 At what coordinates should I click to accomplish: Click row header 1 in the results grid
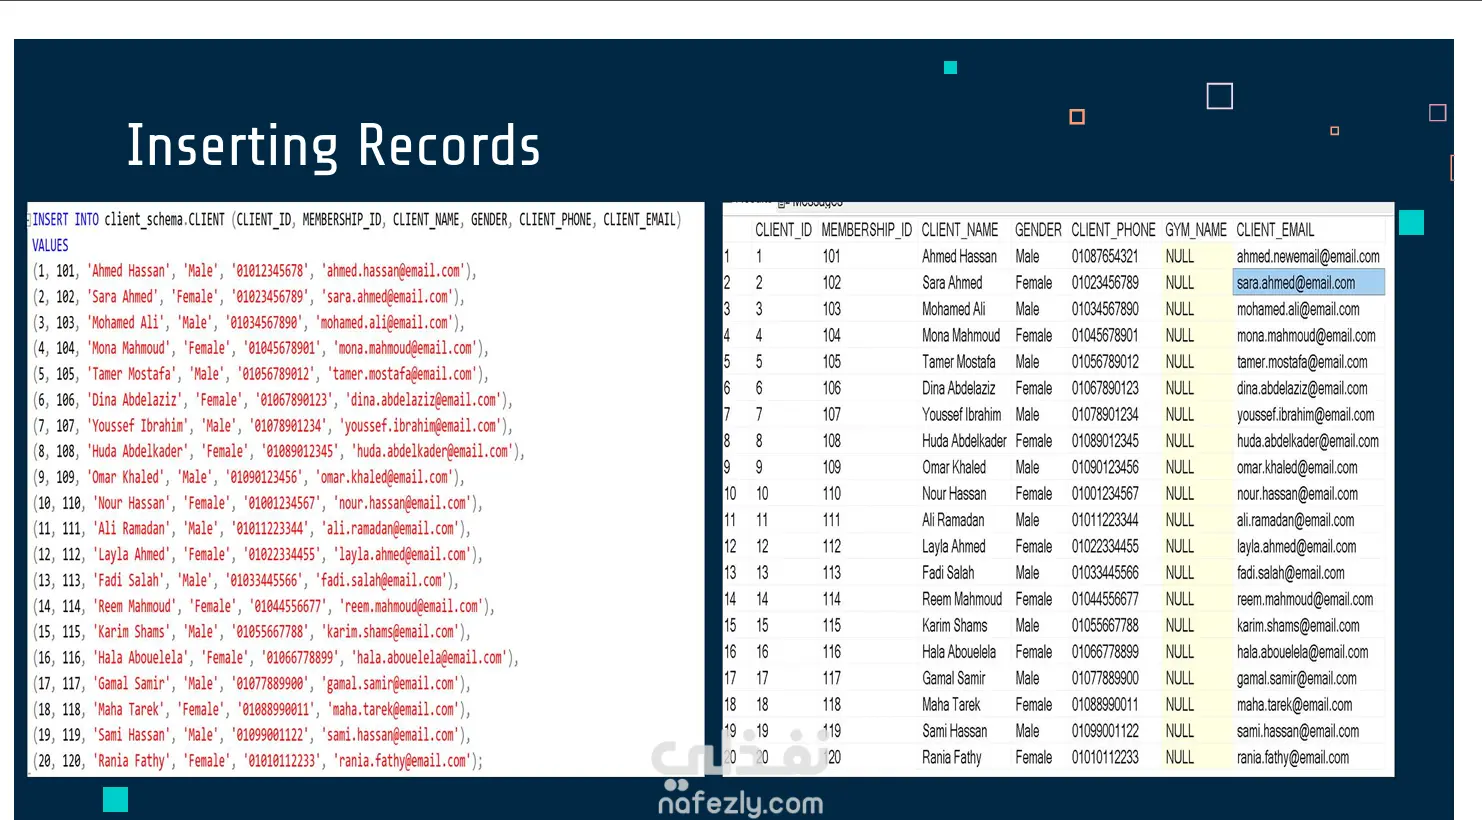coord(728,257)
